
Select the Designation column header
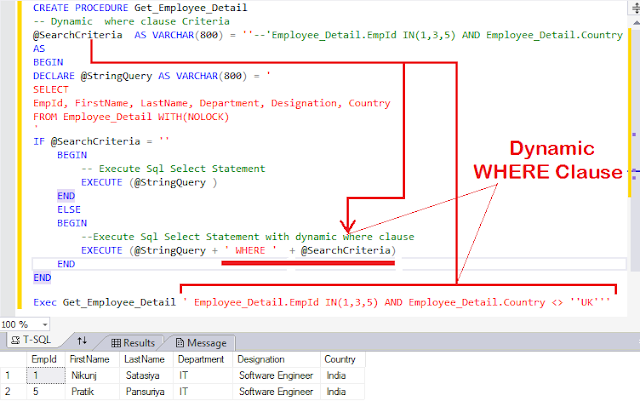click(x=276, y=359)
